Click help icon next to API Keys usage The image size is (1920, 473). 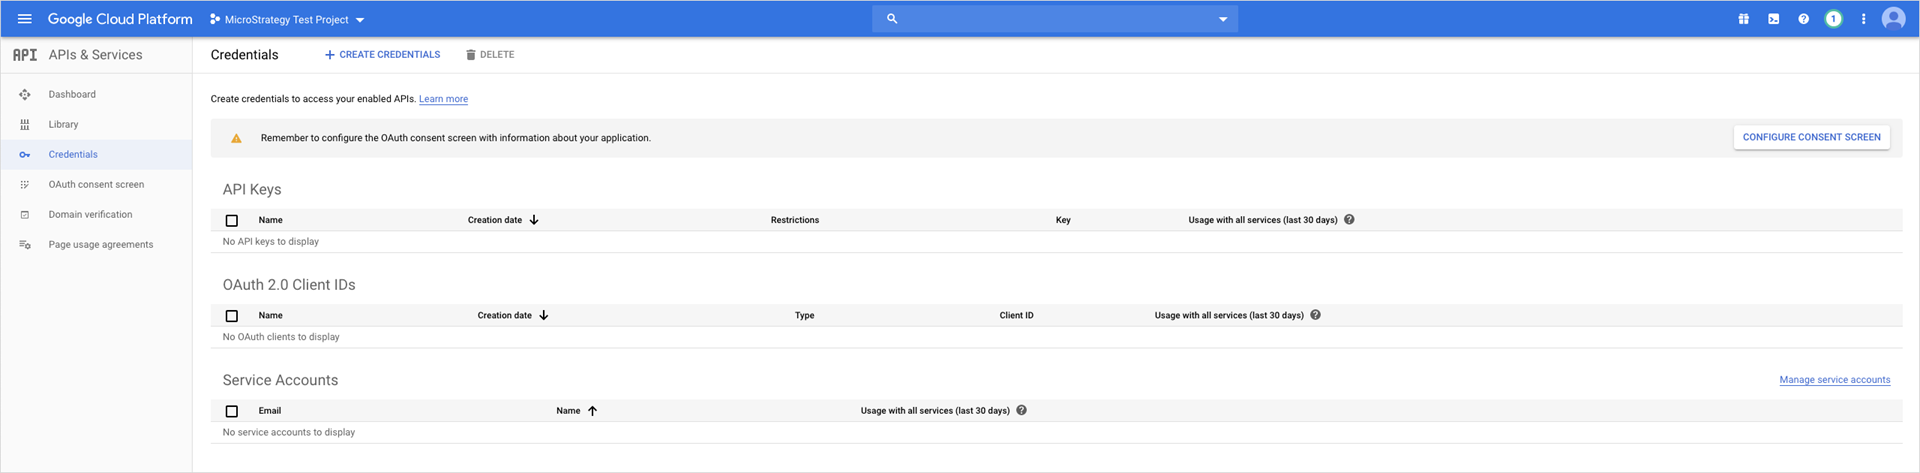pos(1349,220)
